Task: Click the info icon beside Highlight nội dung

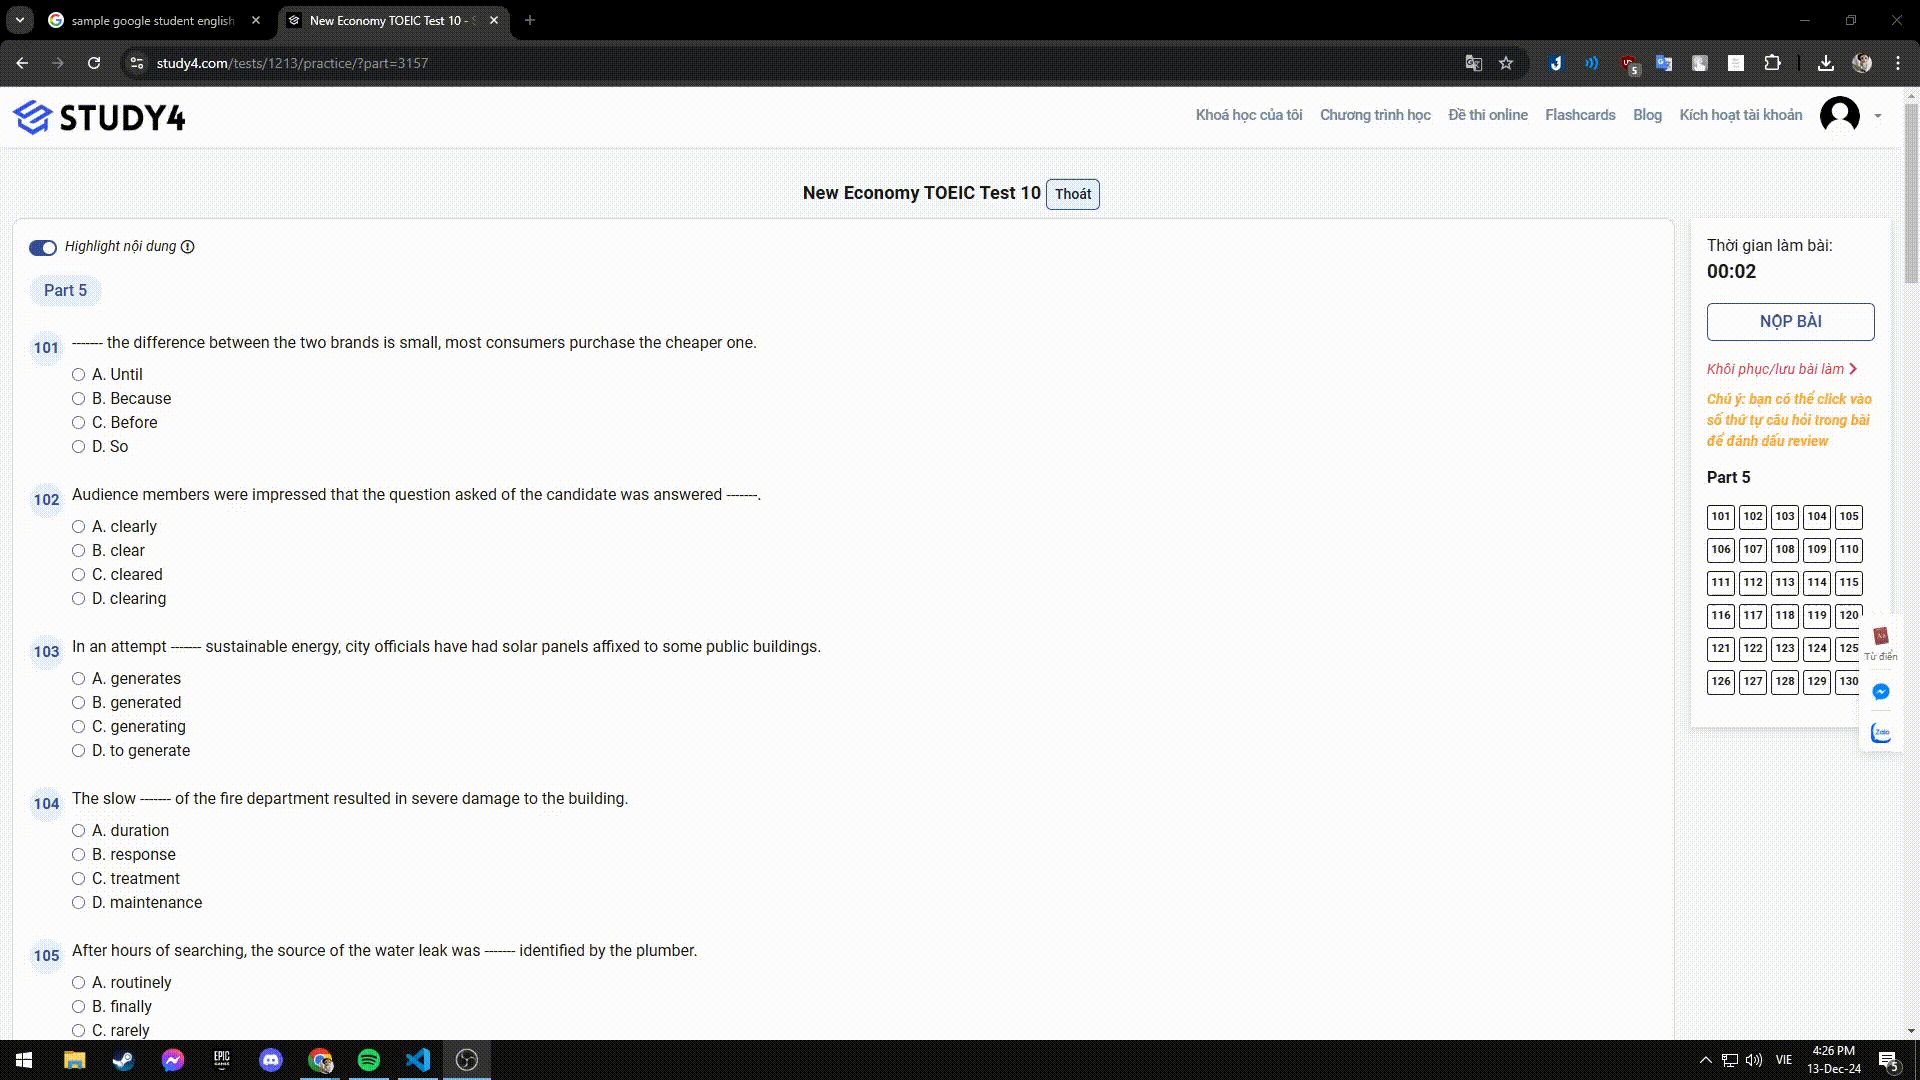Action: (x=189, y=247)
